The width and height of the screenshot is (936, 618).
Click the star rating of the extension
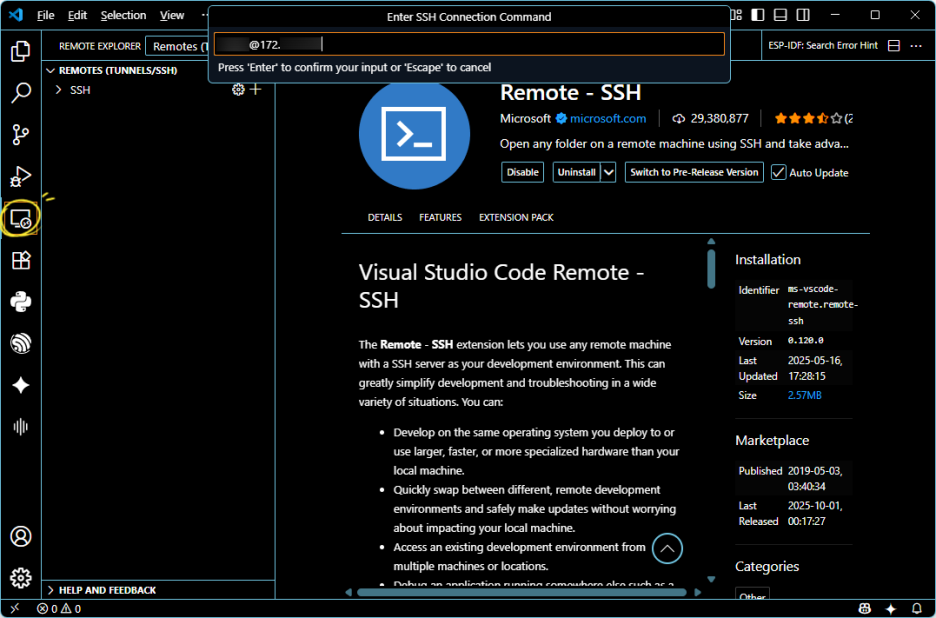(x=808, y=118)
